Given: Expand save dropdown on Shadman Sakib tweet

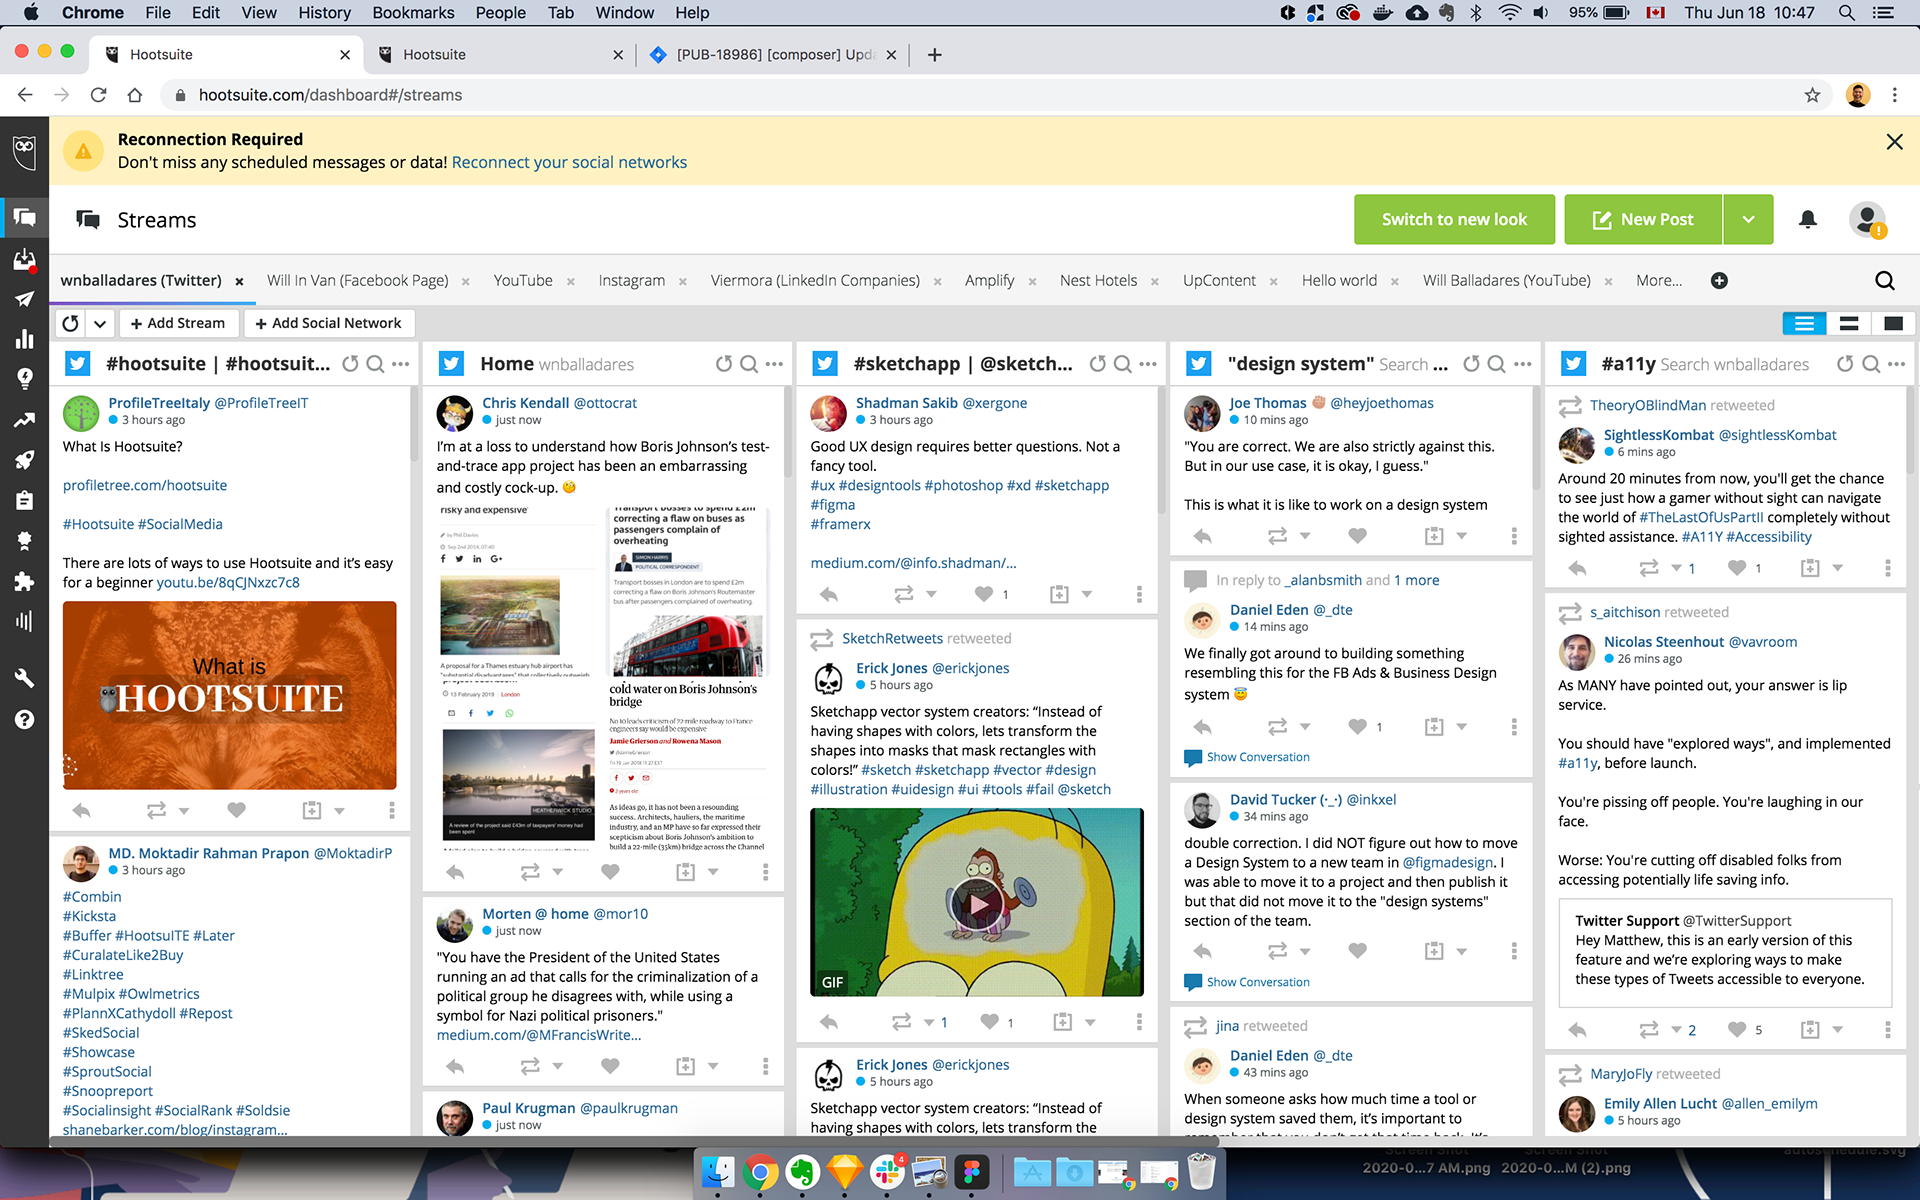Looking at the screenshot, I should [1087, 594].
